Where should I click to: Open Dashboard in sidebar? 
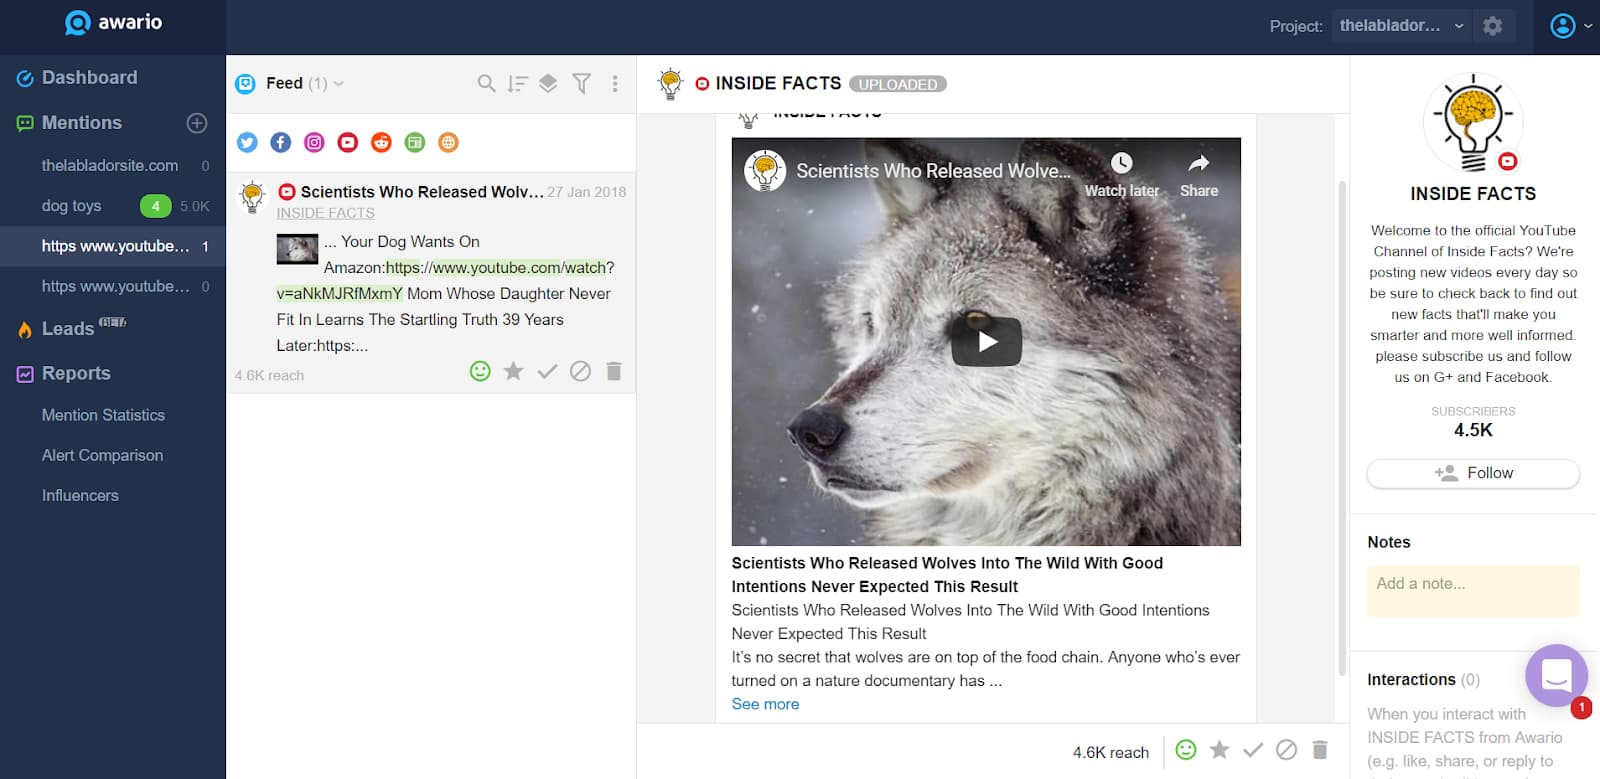coord(89,78)
